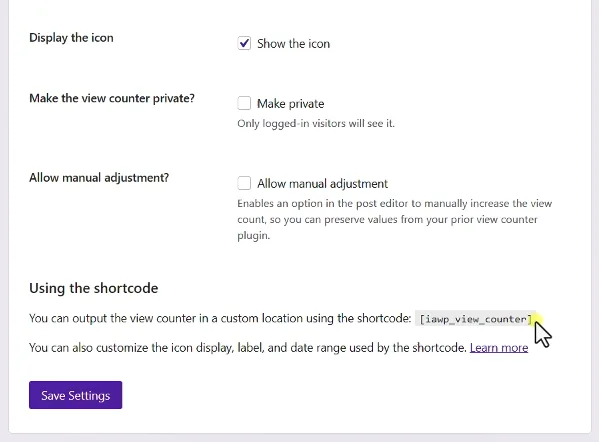The width and height of the screenshot is (599, 442).
Task: Click the word 'plugin.' ending the description
Action: [x=254, y=236]
